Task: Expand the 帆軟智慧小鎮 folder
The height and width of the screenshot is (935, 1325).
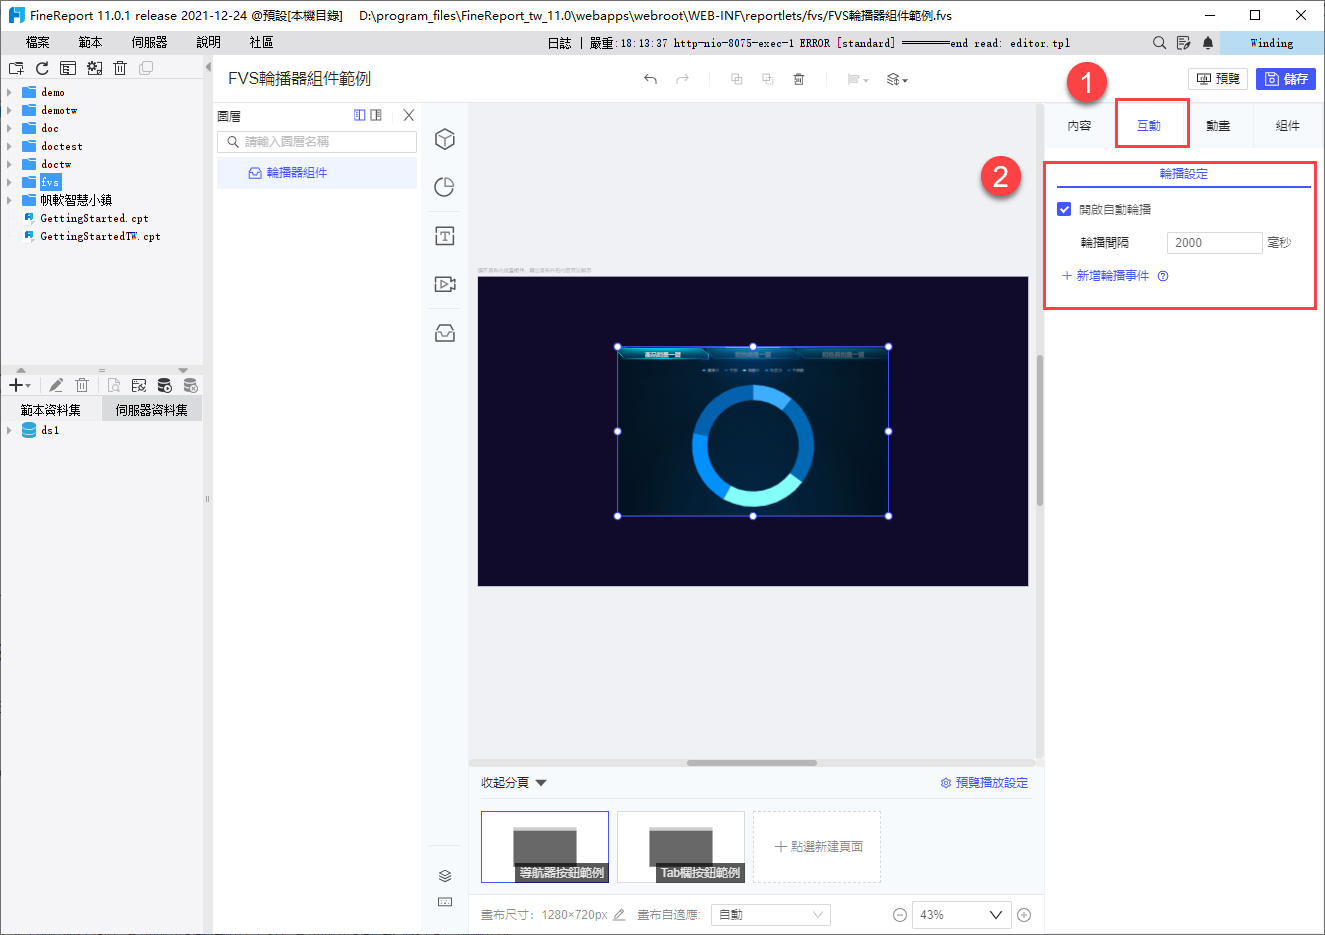Action: pyautogui.click(x=10, y=200)
